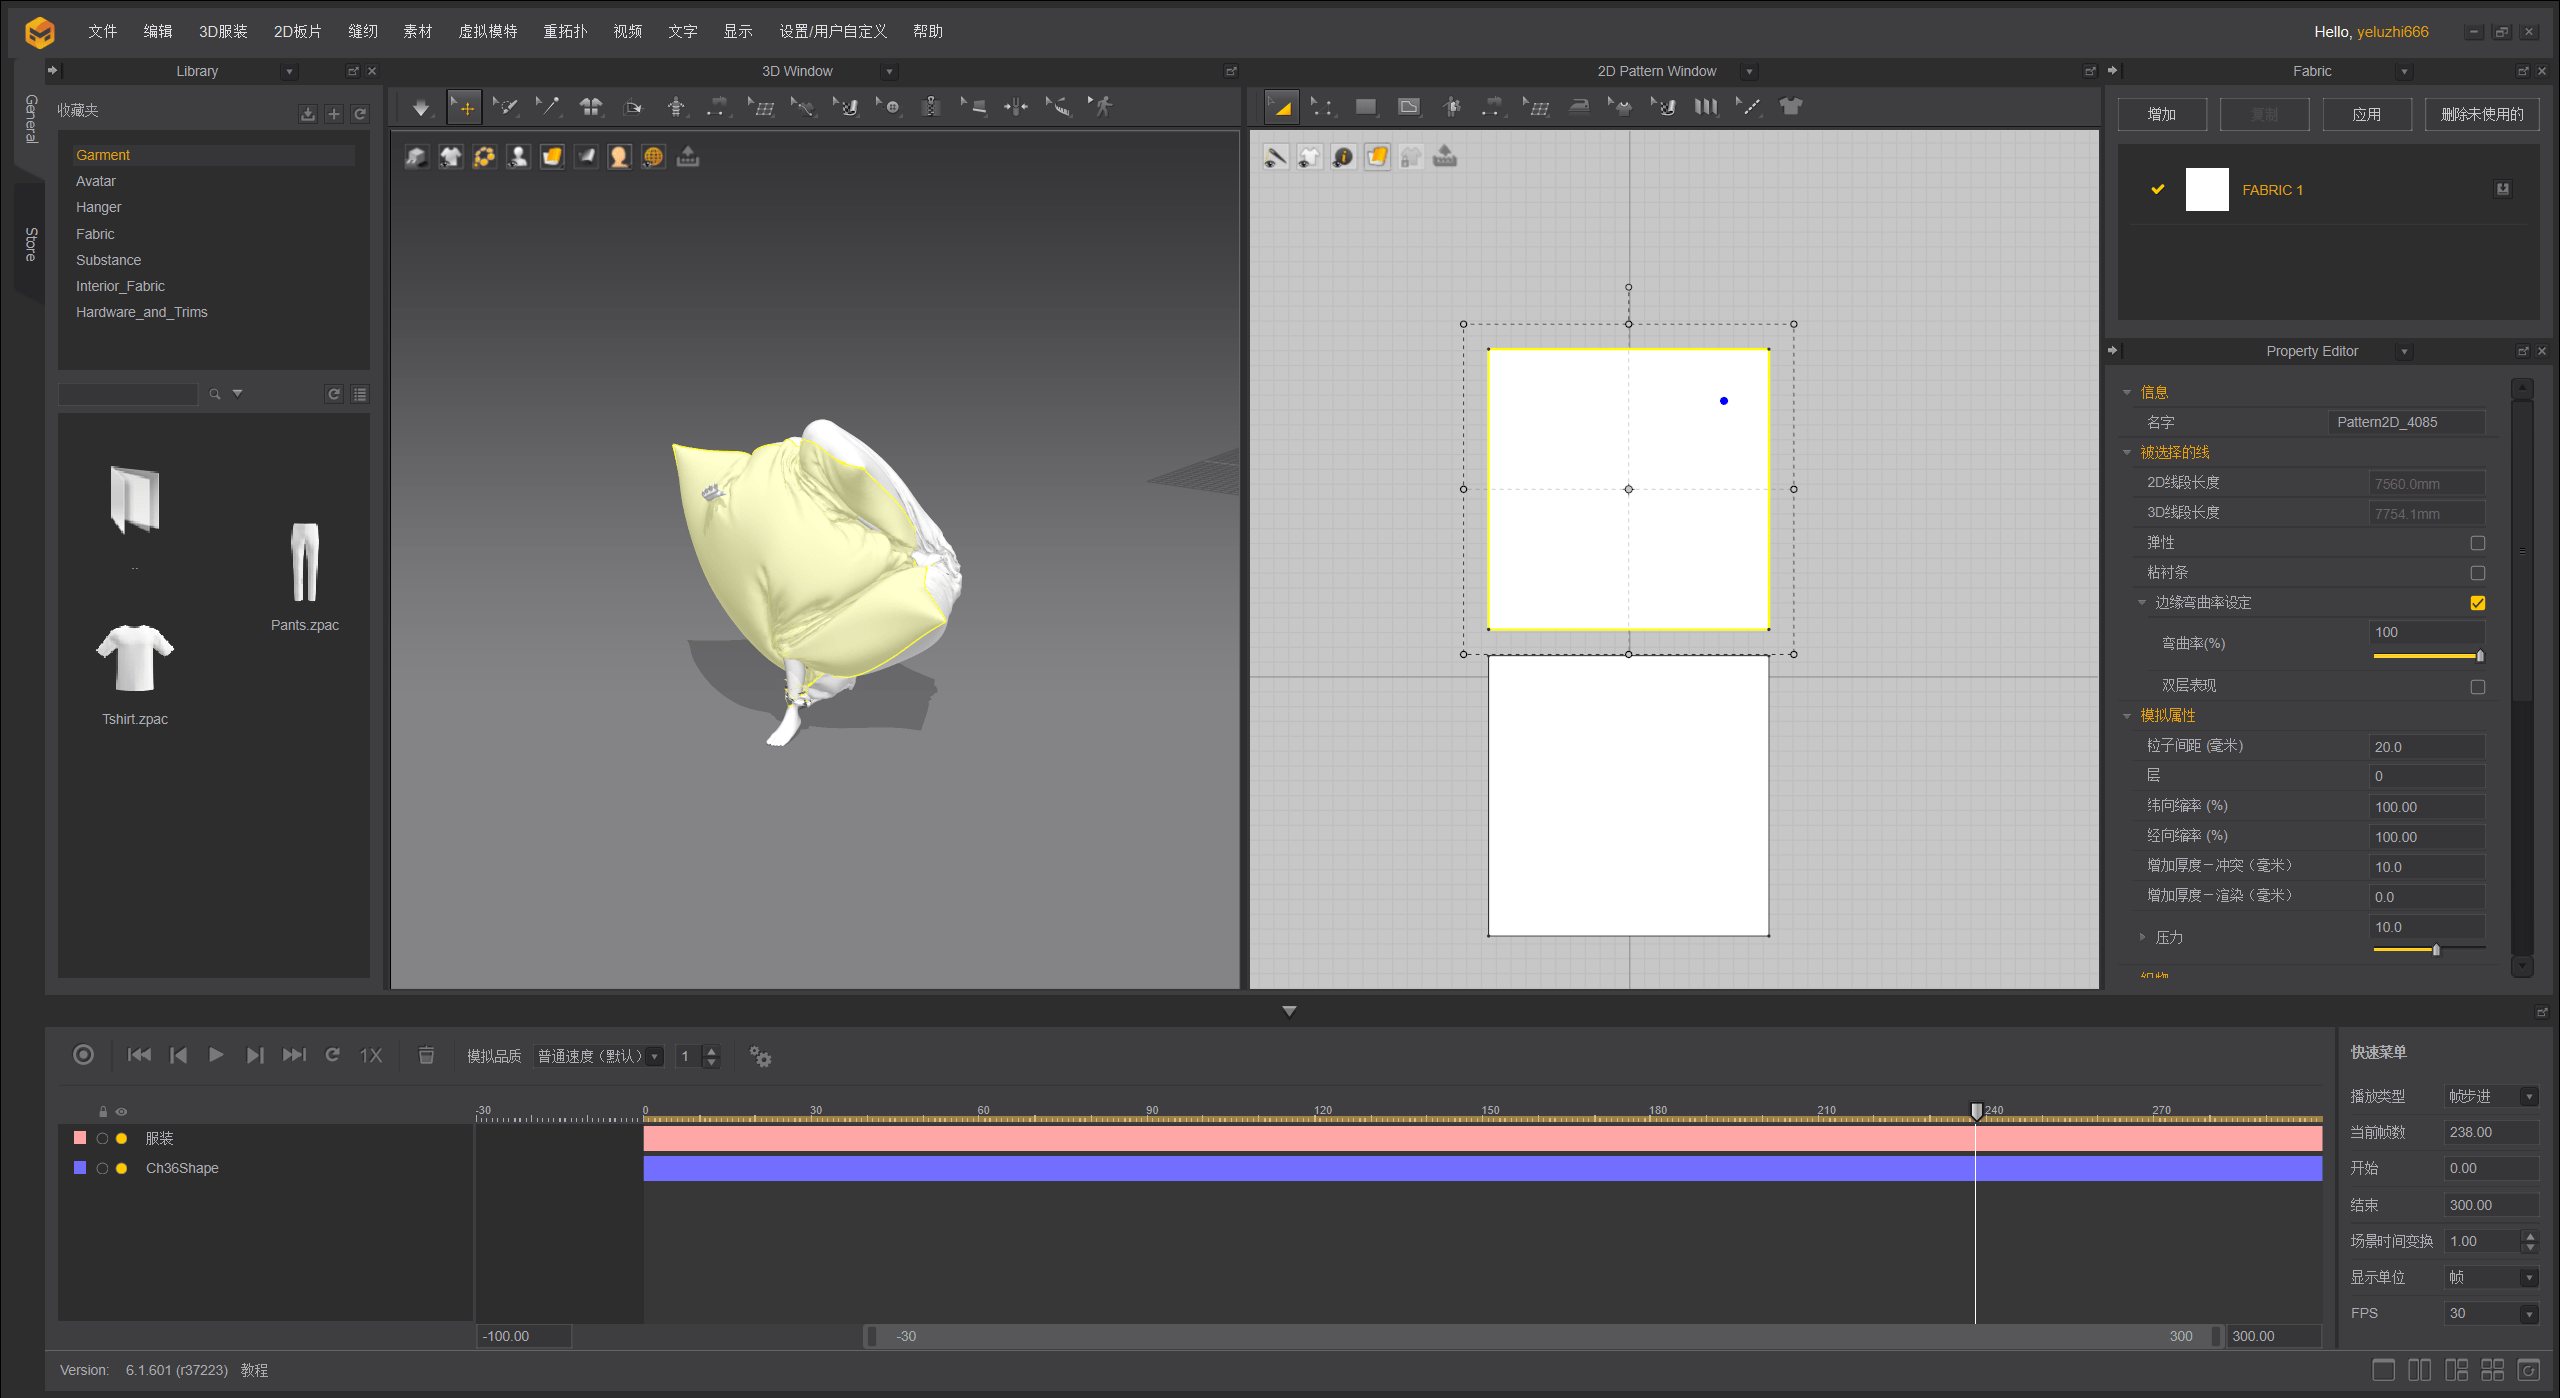The height and width of the screenshot is (1398, 2560).
Task: Select the zipper tool in 3D toolbar
Action: point(931,107)
